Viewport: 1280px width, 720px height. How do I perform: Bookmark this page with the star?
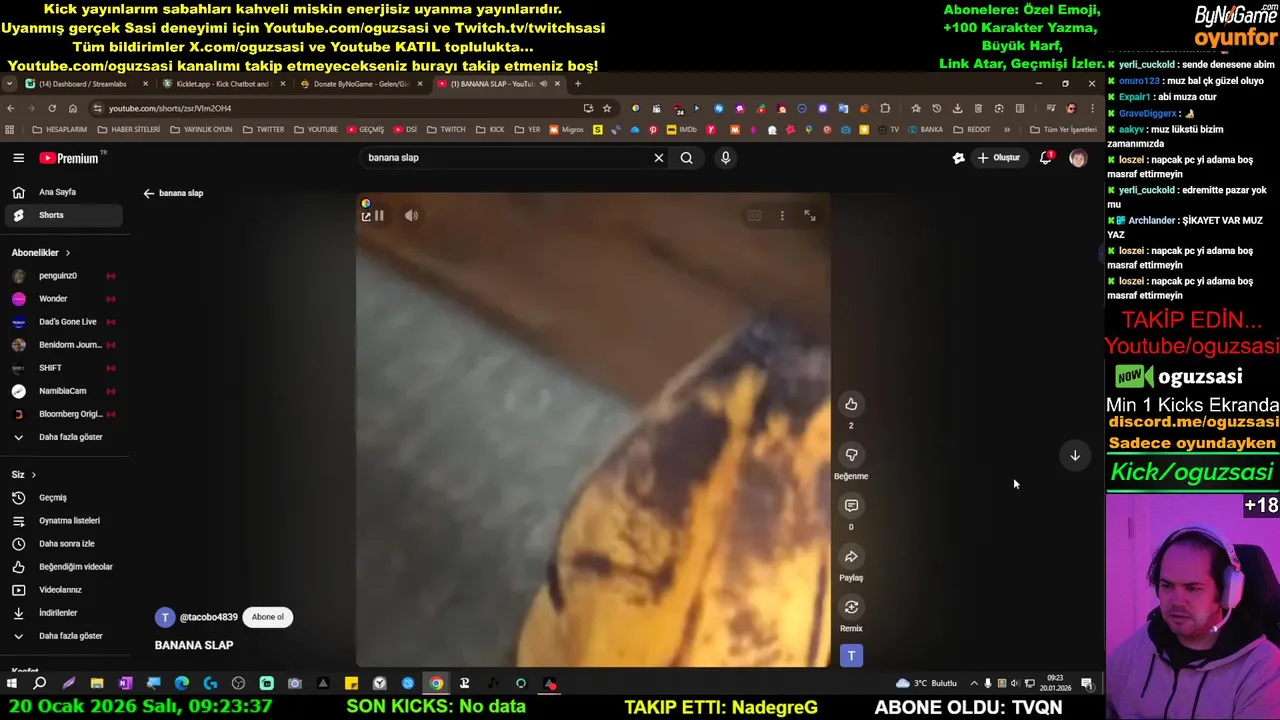click(x=607, y=108)
